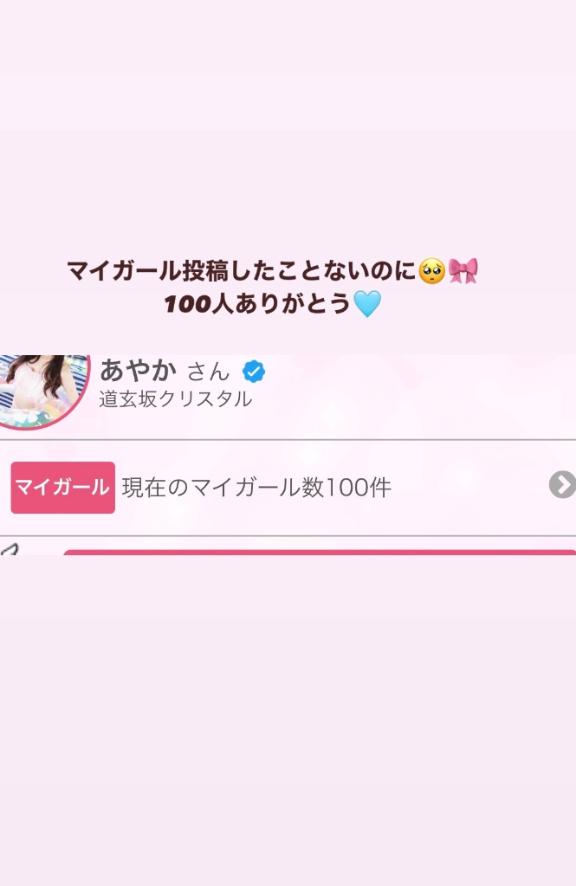Click the divider line beneath the マイガール row
Viewport: 576px width, 886px height.
tap(288, 535)
